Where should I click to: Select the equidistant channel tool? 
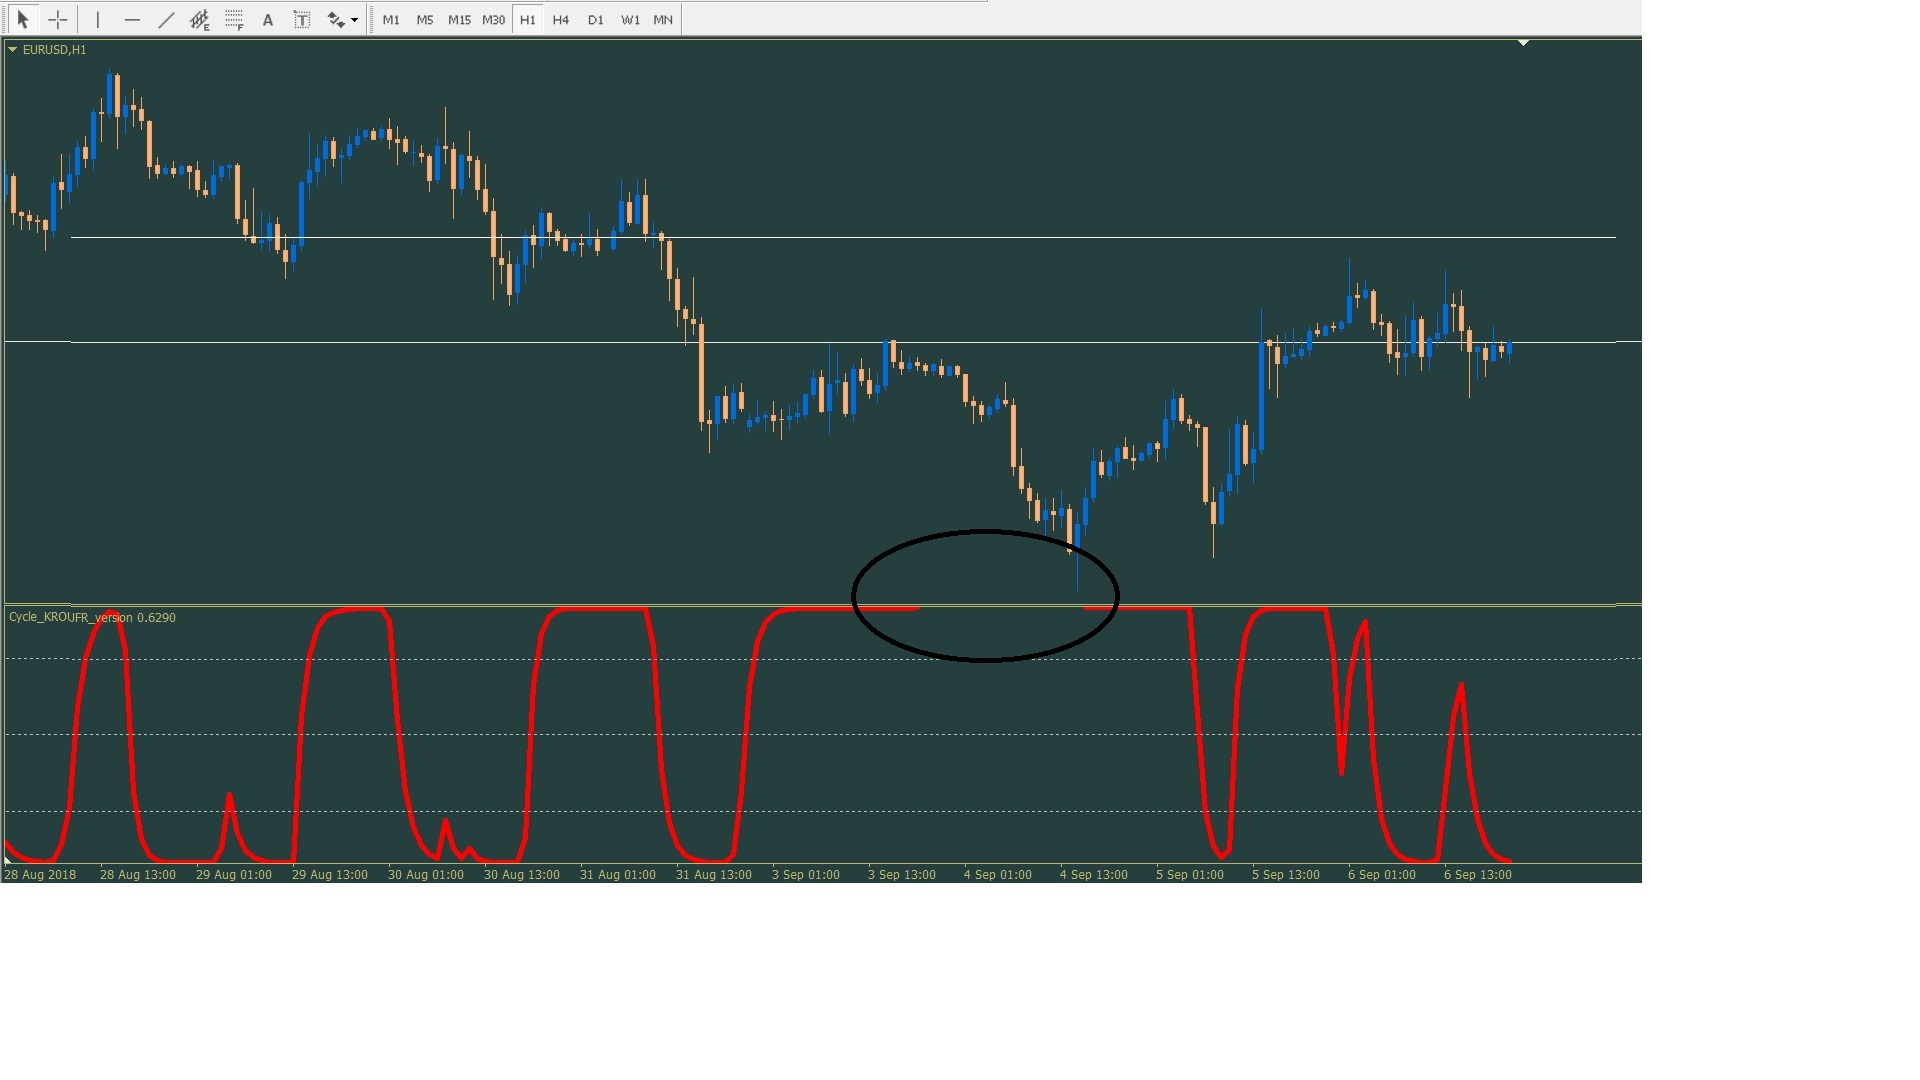pos(200,19)
